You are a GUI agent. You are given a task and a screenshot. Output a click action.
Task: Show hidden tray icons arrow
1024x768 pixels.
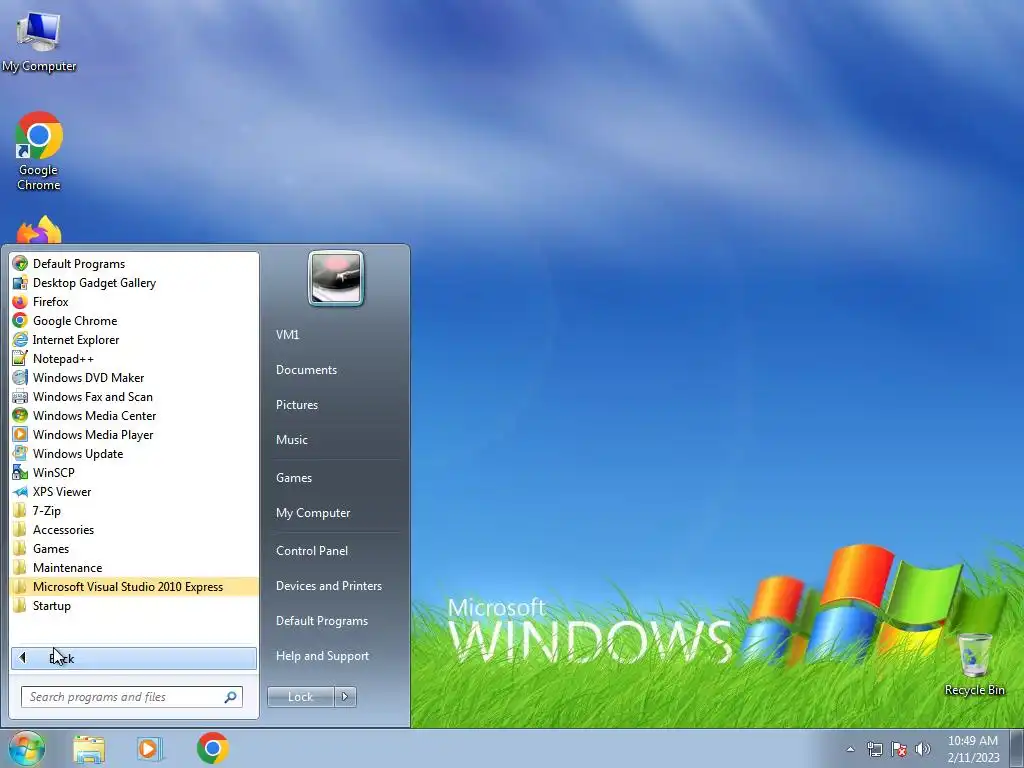850,749
